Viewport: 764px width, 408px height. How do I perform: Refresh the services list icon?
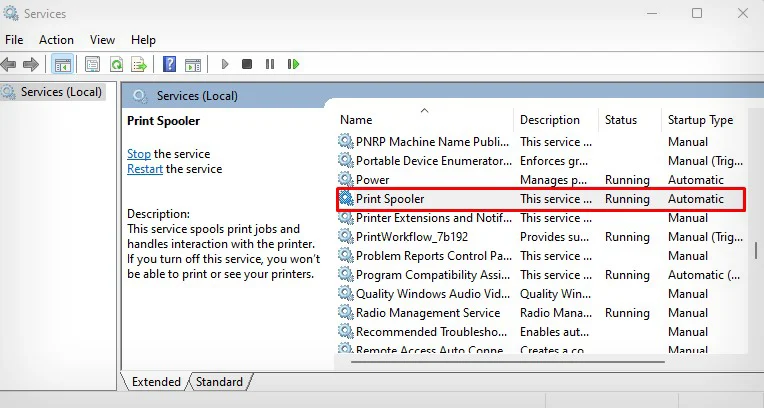tap(116, 64)
